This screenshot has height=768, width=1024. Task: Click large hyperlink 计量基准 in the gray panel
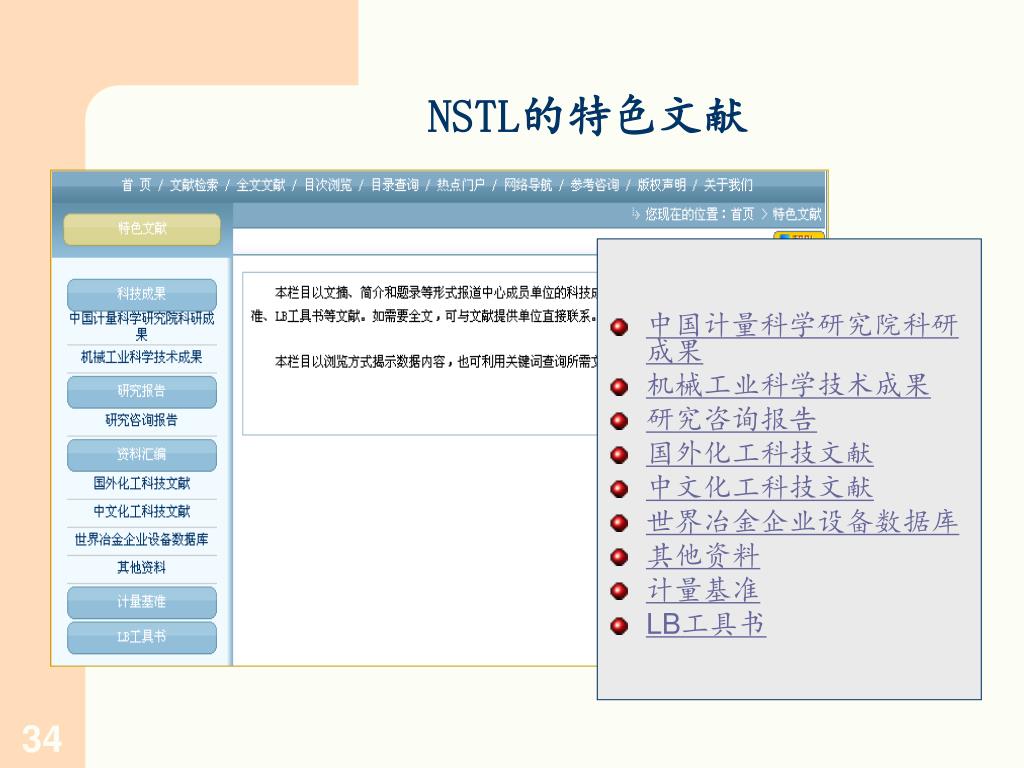point(703,590)
